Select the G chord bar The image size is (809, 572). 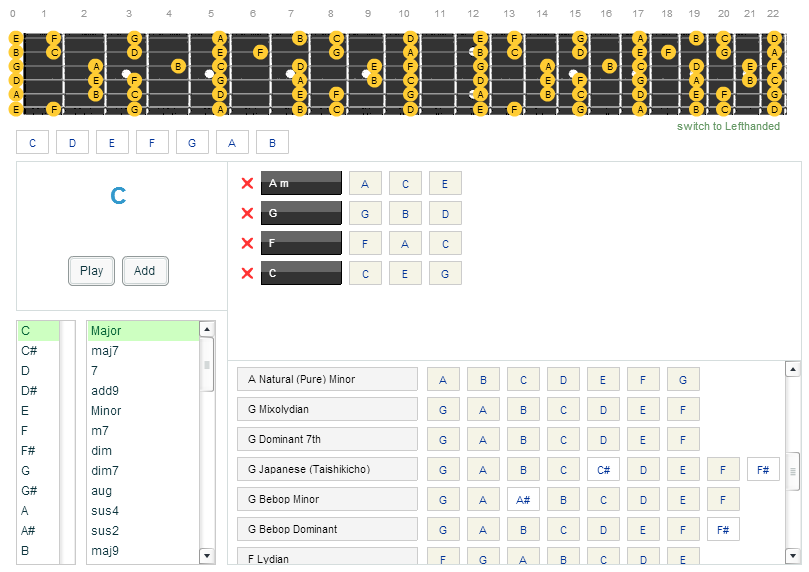(301, 213)
